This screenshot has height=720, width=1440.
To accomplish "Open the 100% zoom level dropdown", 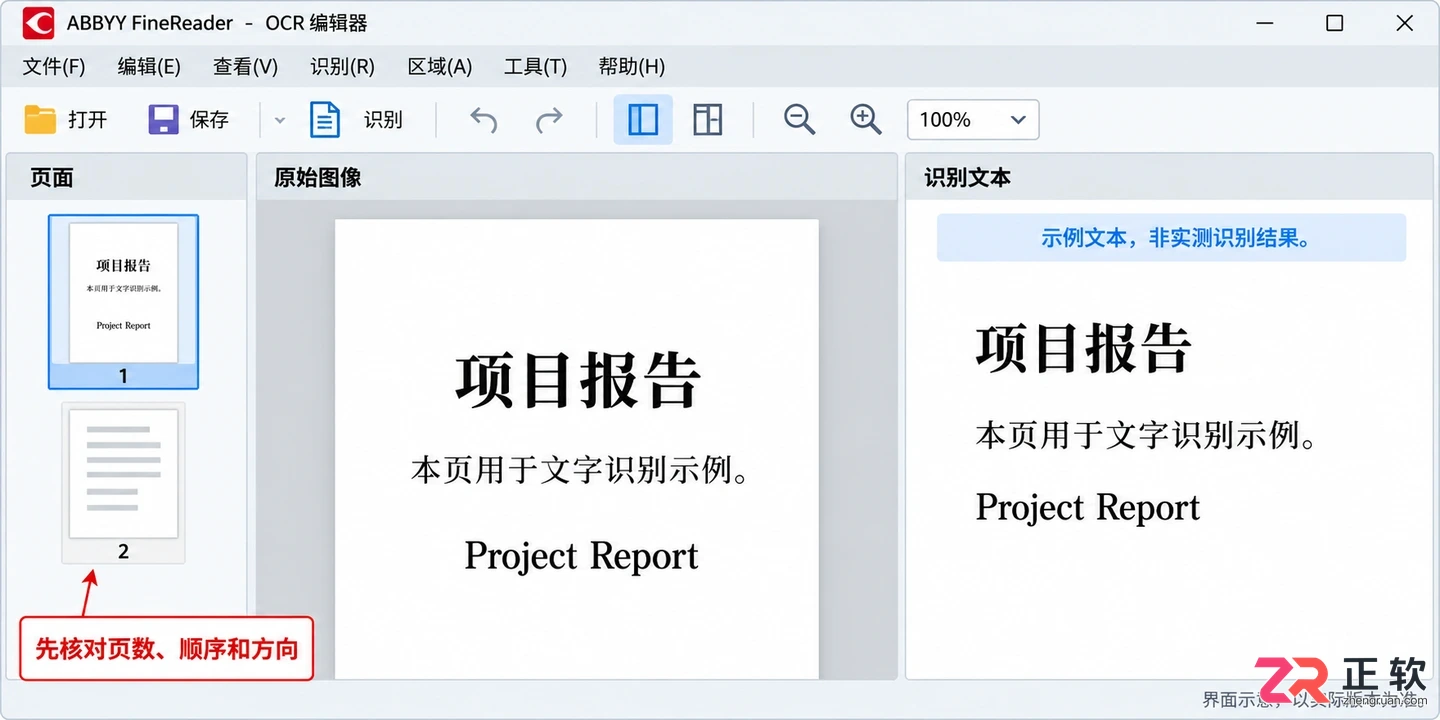I will [973, 120].
